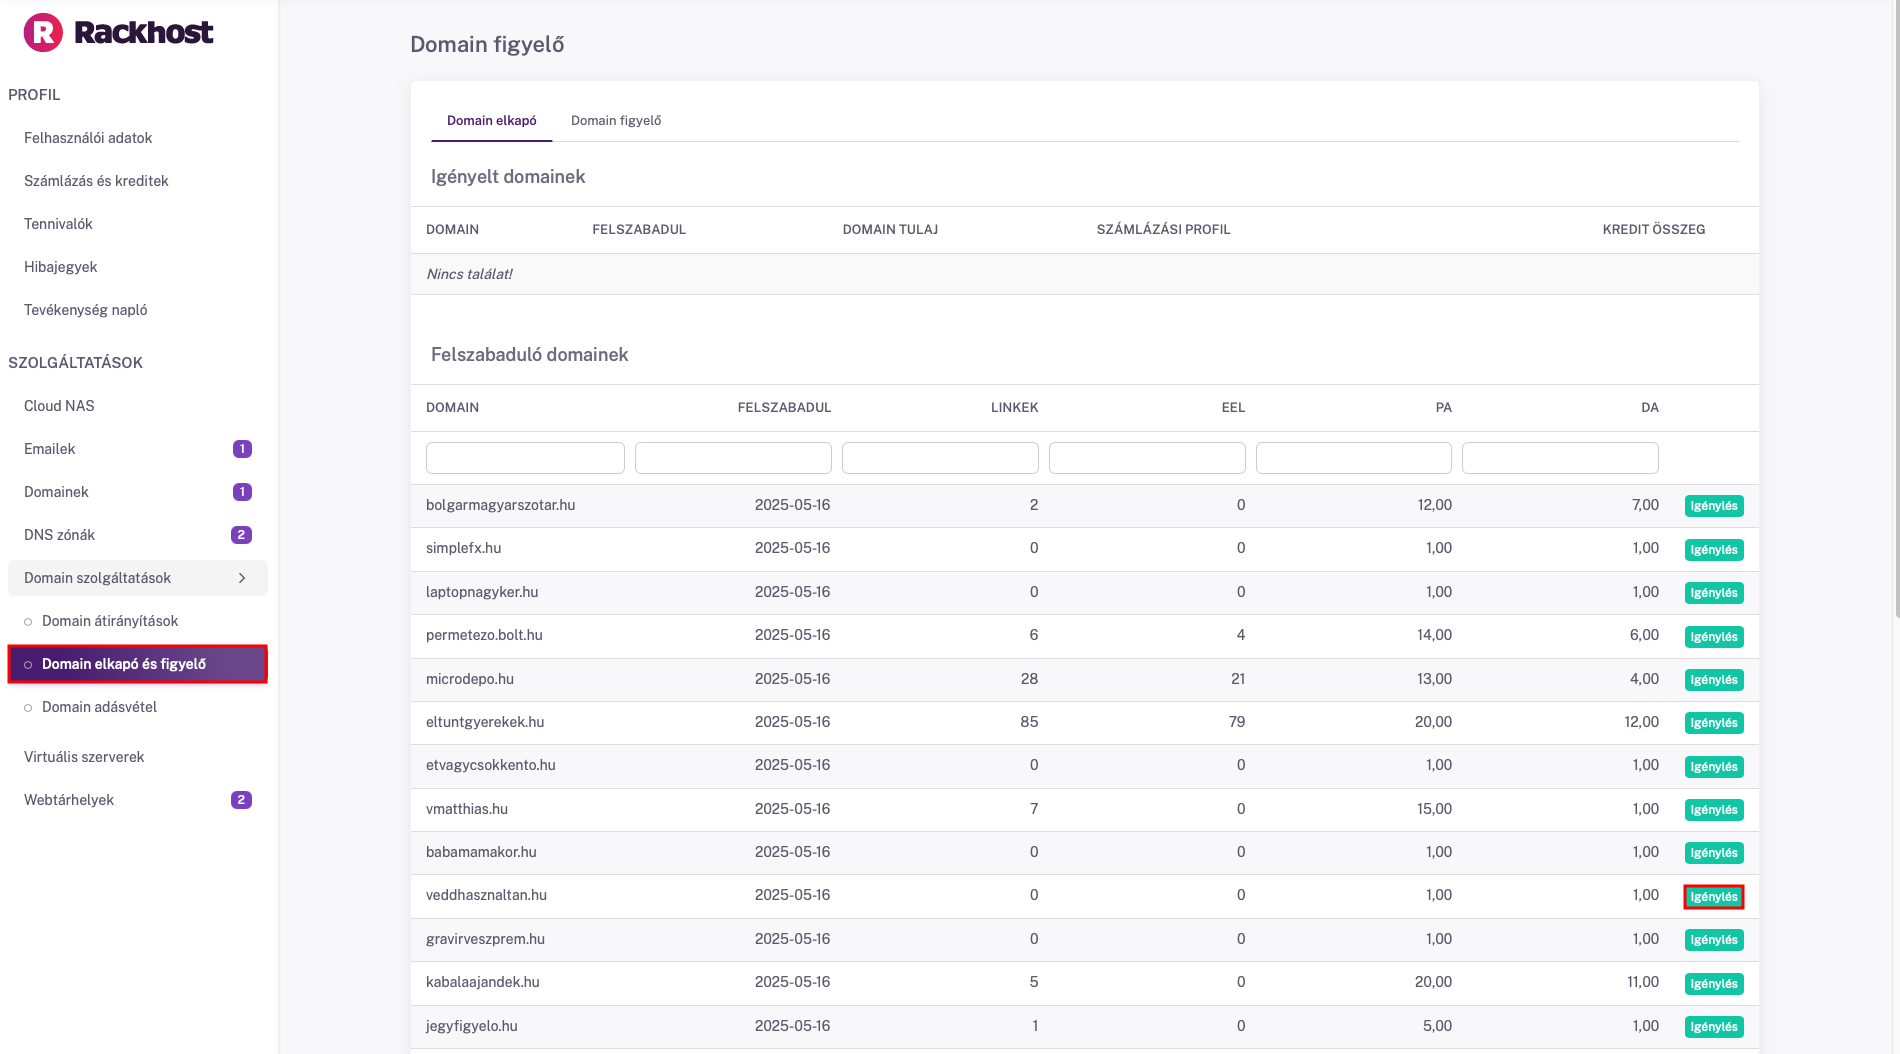The width and height of the screenshot is (1900, 1054).
Task: Click Igénylés for gravirveszprem.hu
Action: pos(1714,940)
